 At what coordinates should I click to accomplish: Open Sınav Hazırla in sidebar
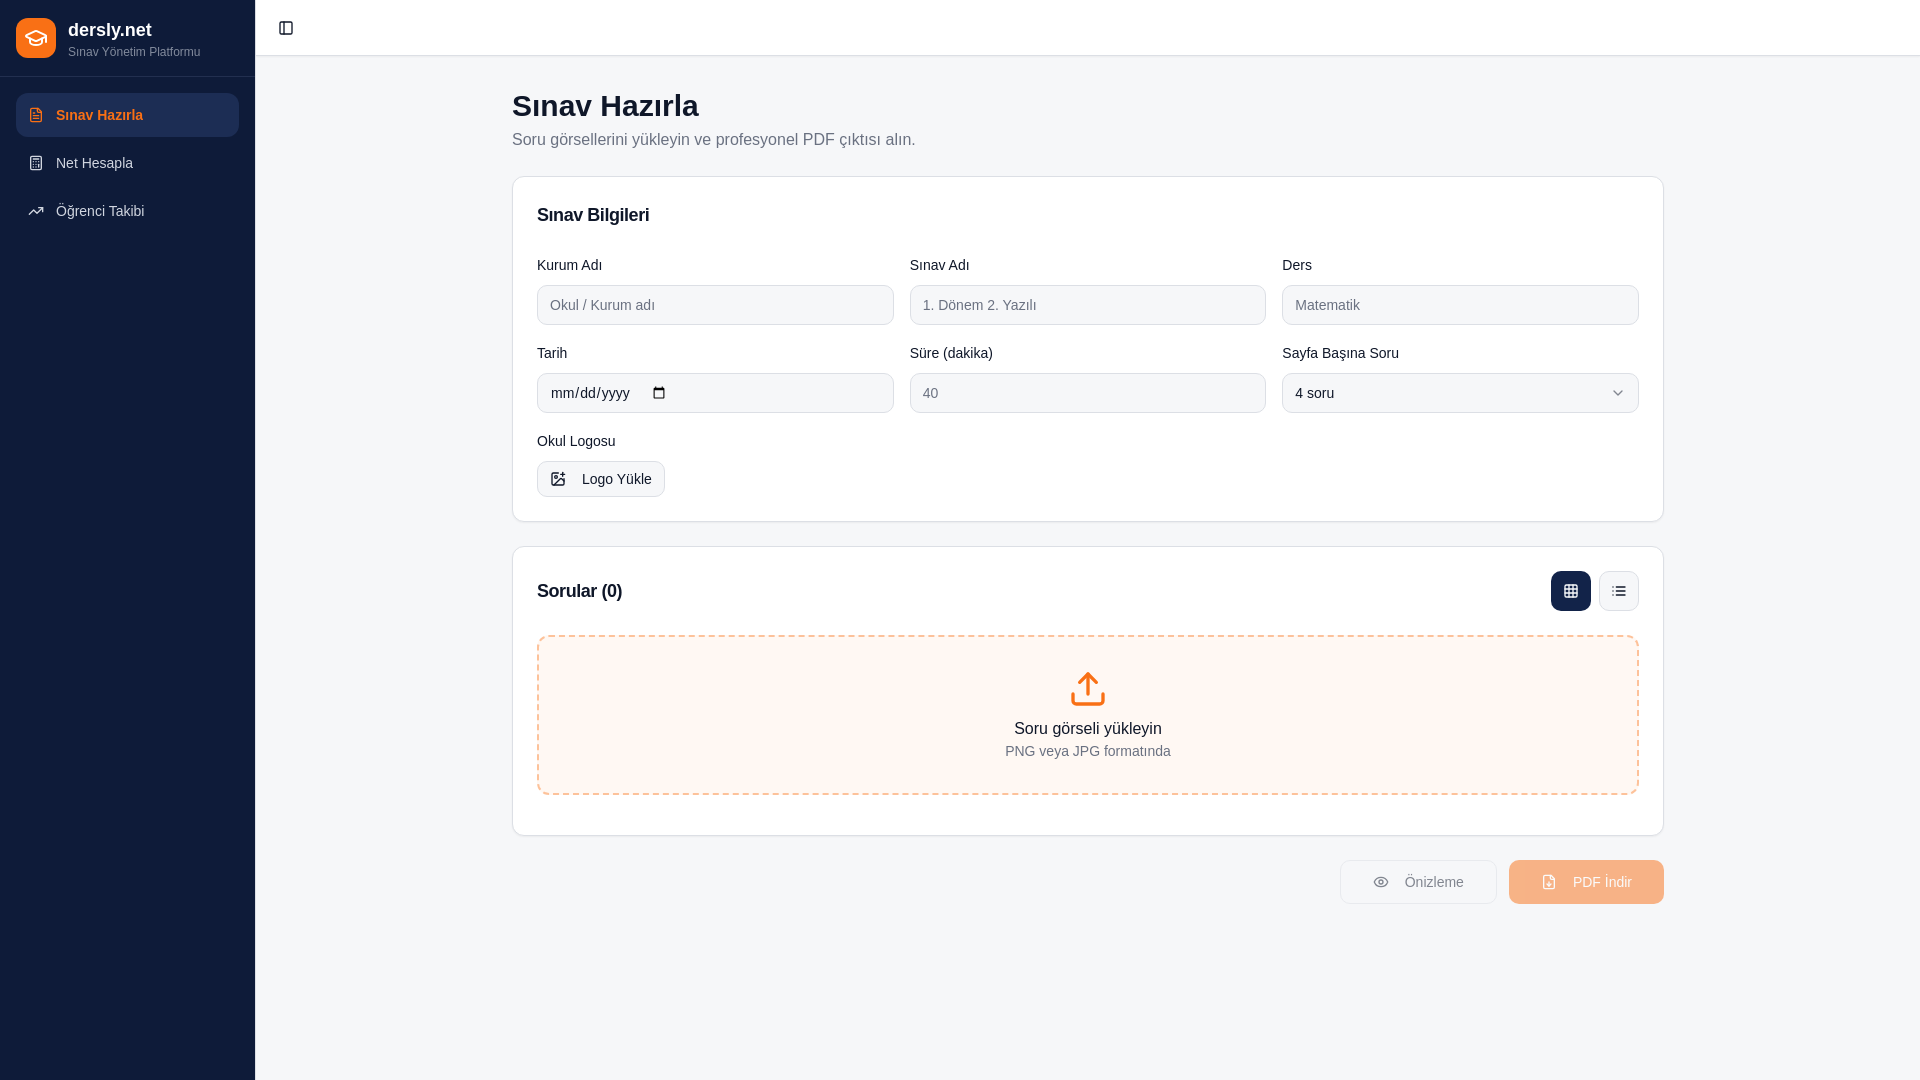tap(127, 115)
